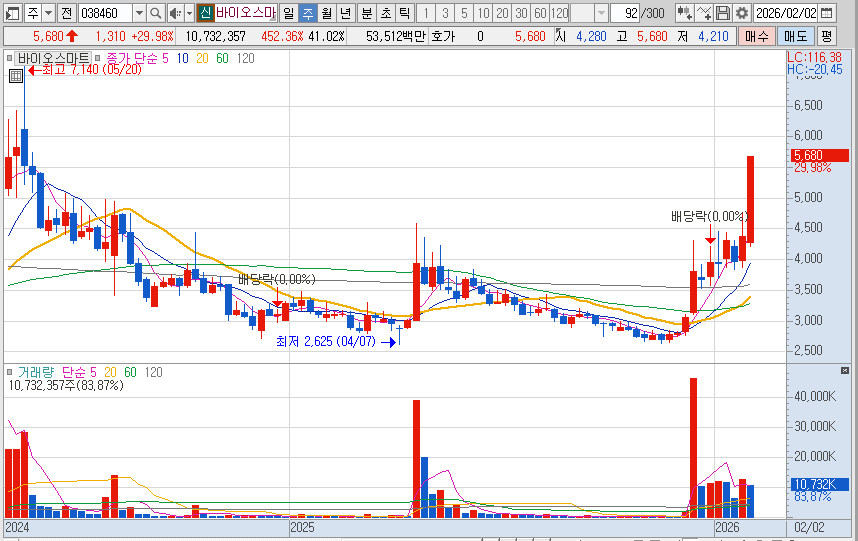This screenshot has width=858, height=541.
Task: Click the LC:116.38 label
Action: 814,57
